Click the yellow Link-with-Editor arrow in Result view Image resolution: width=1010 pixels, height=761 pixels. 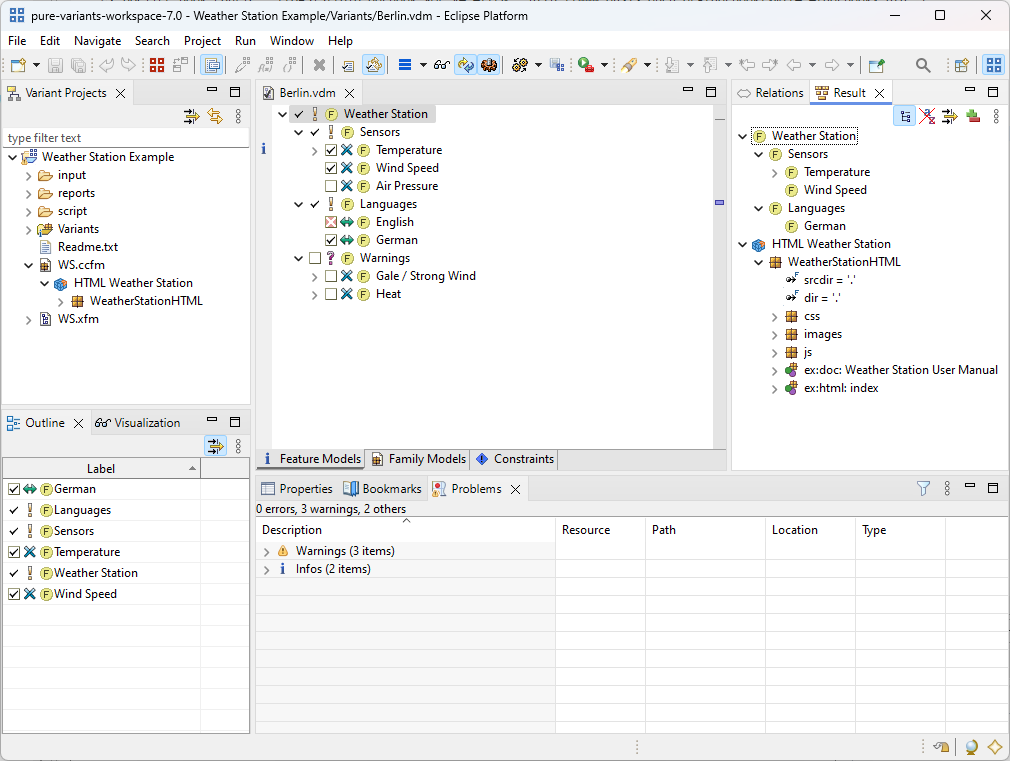(948, 117)
